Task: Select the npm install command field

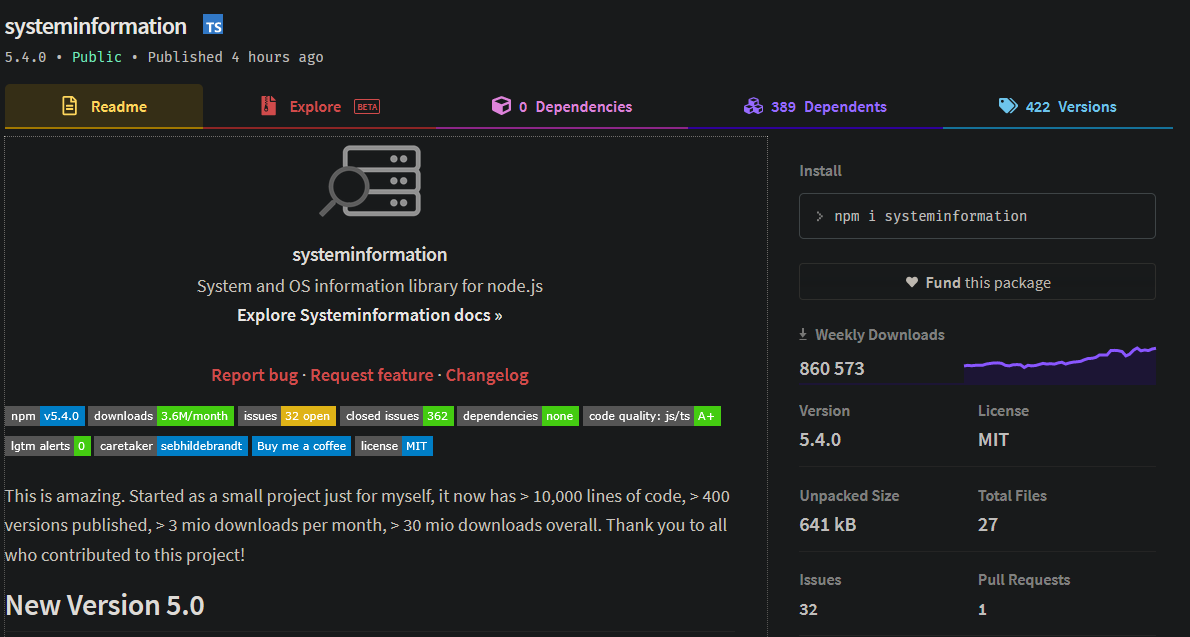Action: [977, 216]
